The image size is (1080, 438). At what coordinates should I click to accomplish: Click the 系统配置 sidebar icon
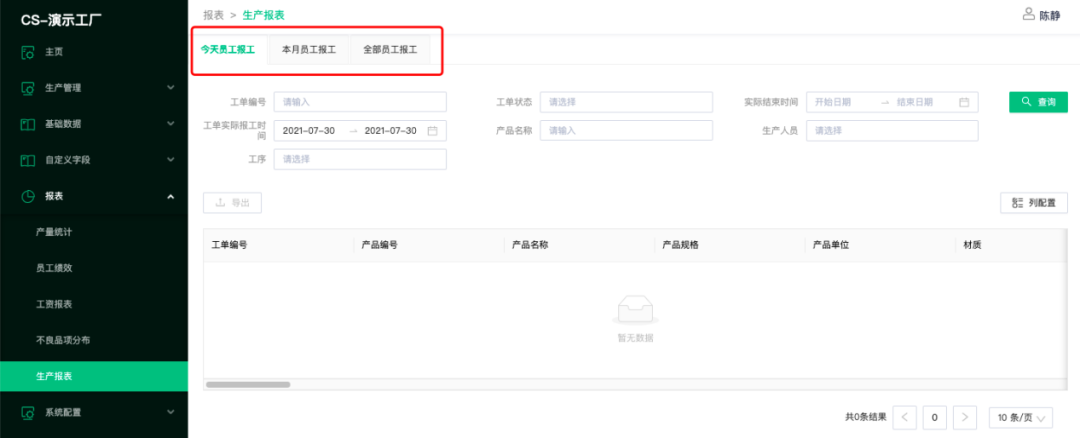28,412
